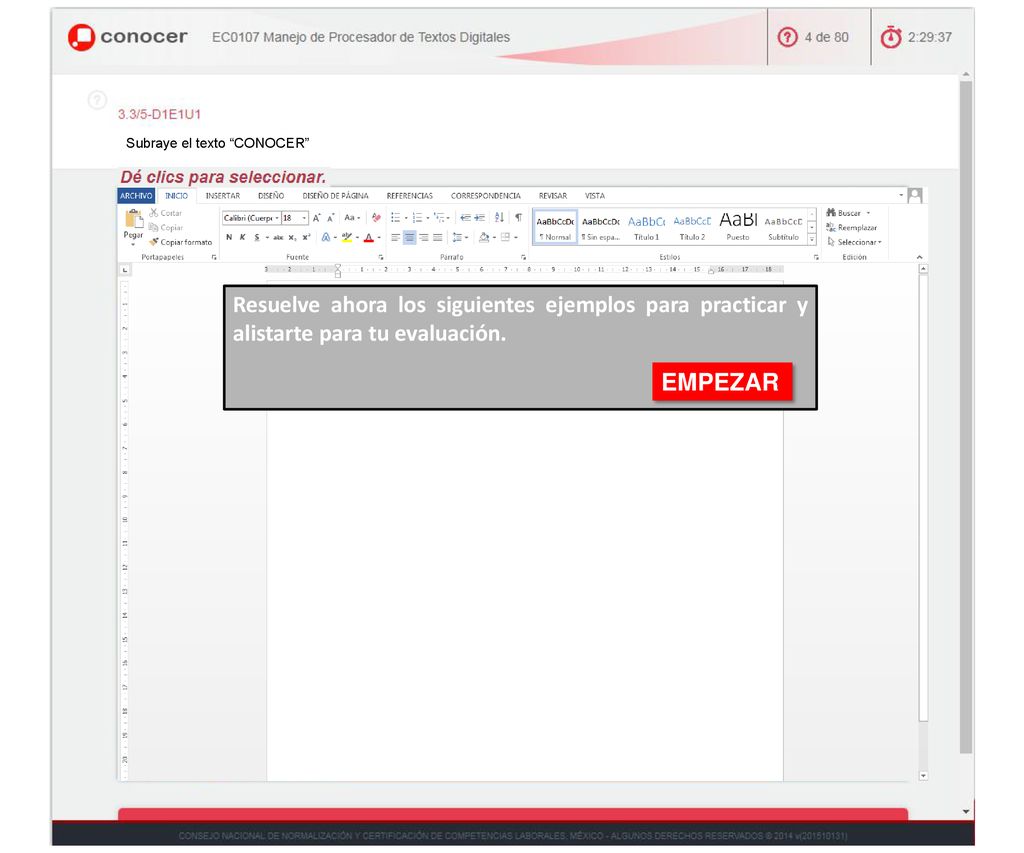Click the numbered list icon

tap(417, 218)
